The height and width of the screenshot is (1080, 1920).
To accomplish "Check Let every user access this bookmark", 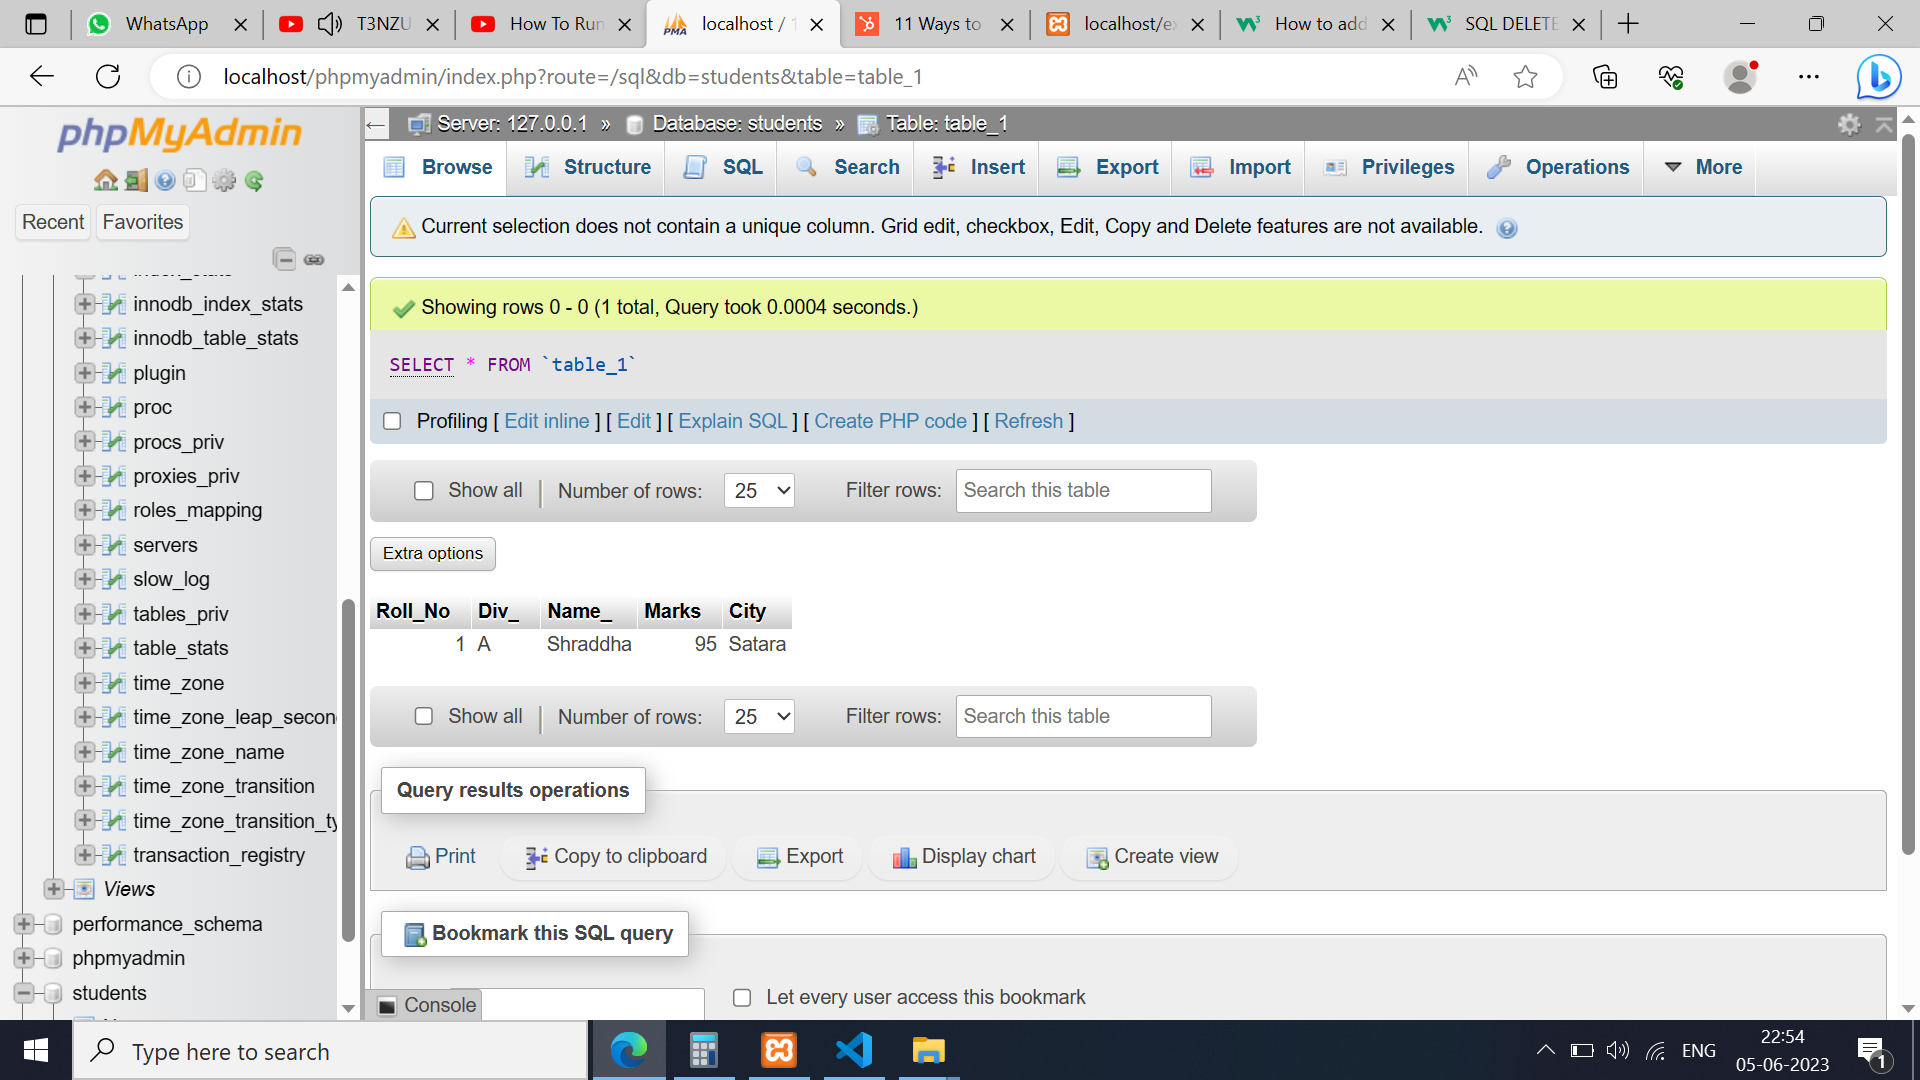I will point(742,997).
